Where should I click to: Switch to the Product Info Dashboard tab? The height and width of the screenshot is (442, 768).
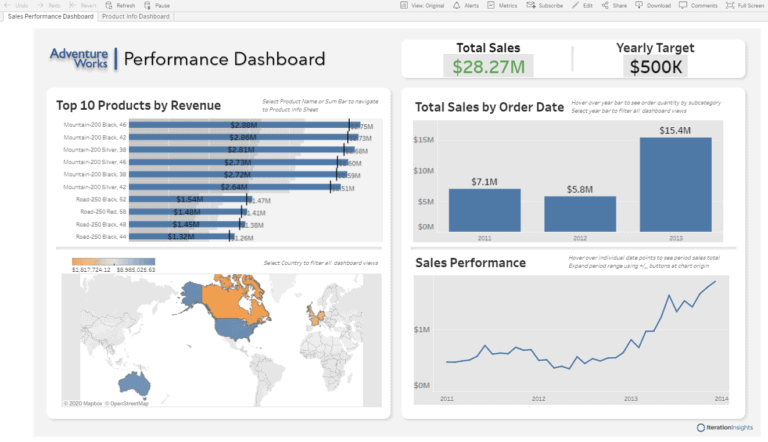tap(136, 16)
